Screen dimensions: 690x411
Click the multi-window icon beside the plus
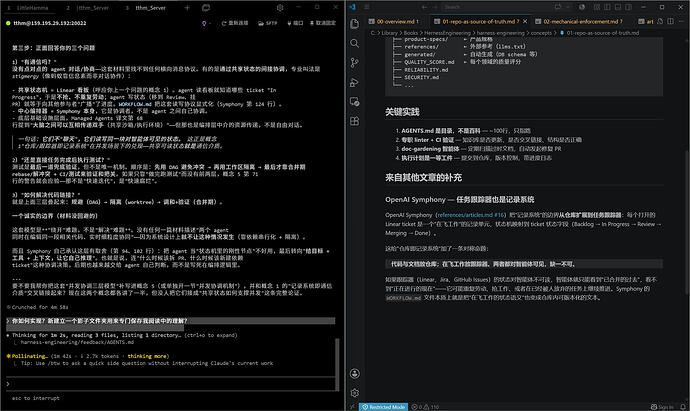pyautogui.click(x=206, y=7)
